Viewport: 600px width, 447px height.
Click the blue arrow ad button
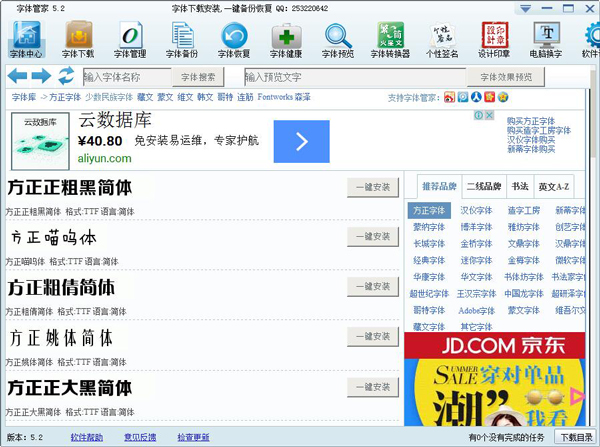[x=302, y=142]
